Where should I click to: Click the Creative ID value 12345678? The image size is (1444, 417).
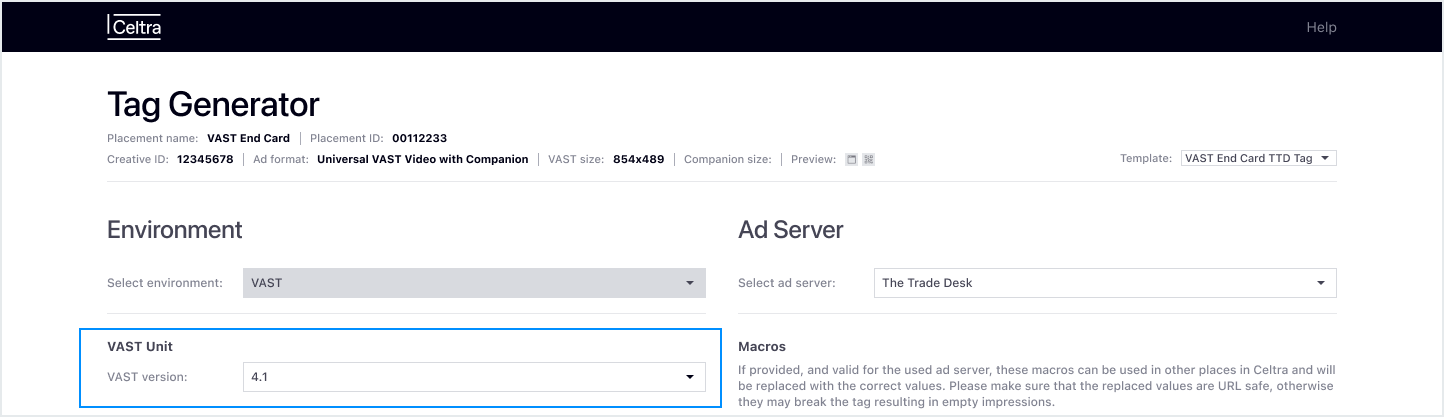click(205, 159)
